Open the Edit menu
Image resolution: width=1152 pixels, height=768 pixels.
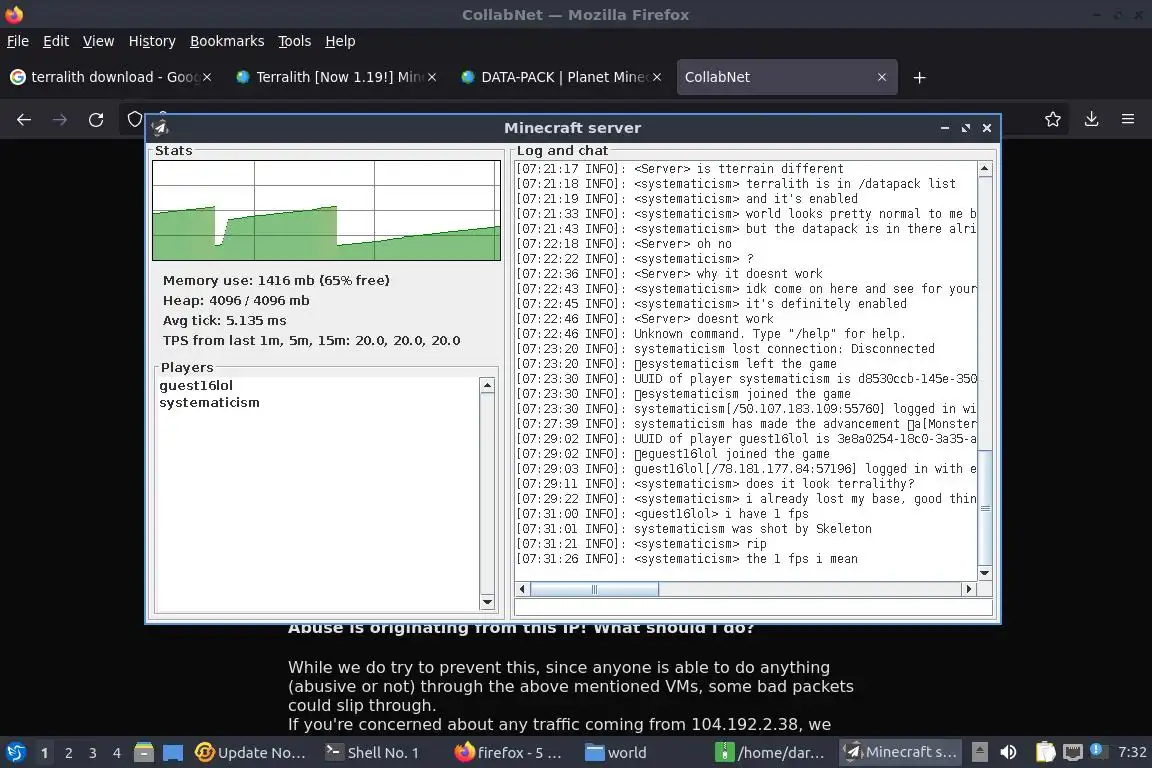click(x=56, y=41)
